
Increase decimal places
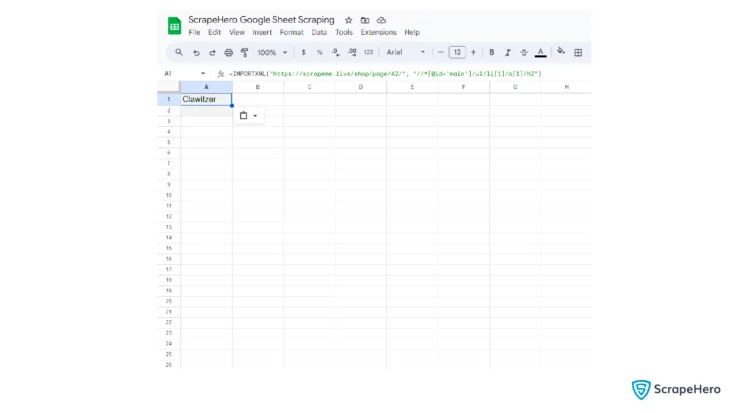coord(352,53)
